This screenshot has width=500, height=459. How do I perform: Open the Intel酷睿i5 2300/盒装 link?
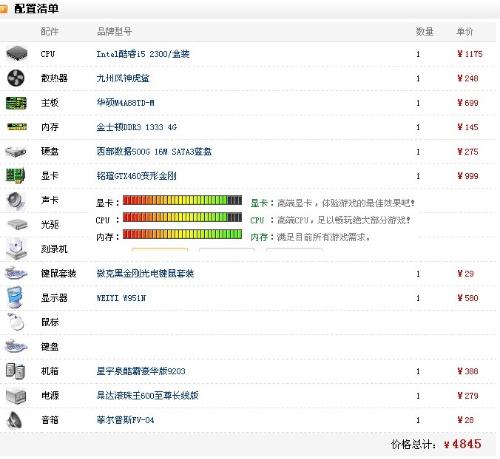143,54
